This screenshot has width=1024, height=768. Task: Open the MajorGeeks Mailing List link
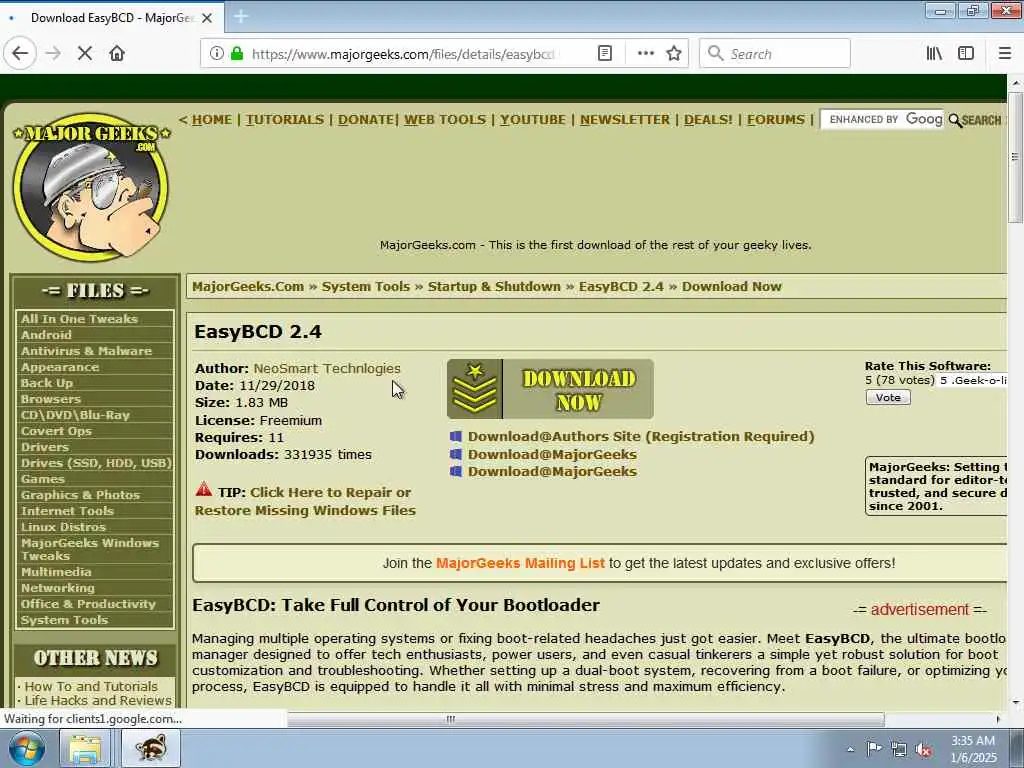tap(520, 563)
